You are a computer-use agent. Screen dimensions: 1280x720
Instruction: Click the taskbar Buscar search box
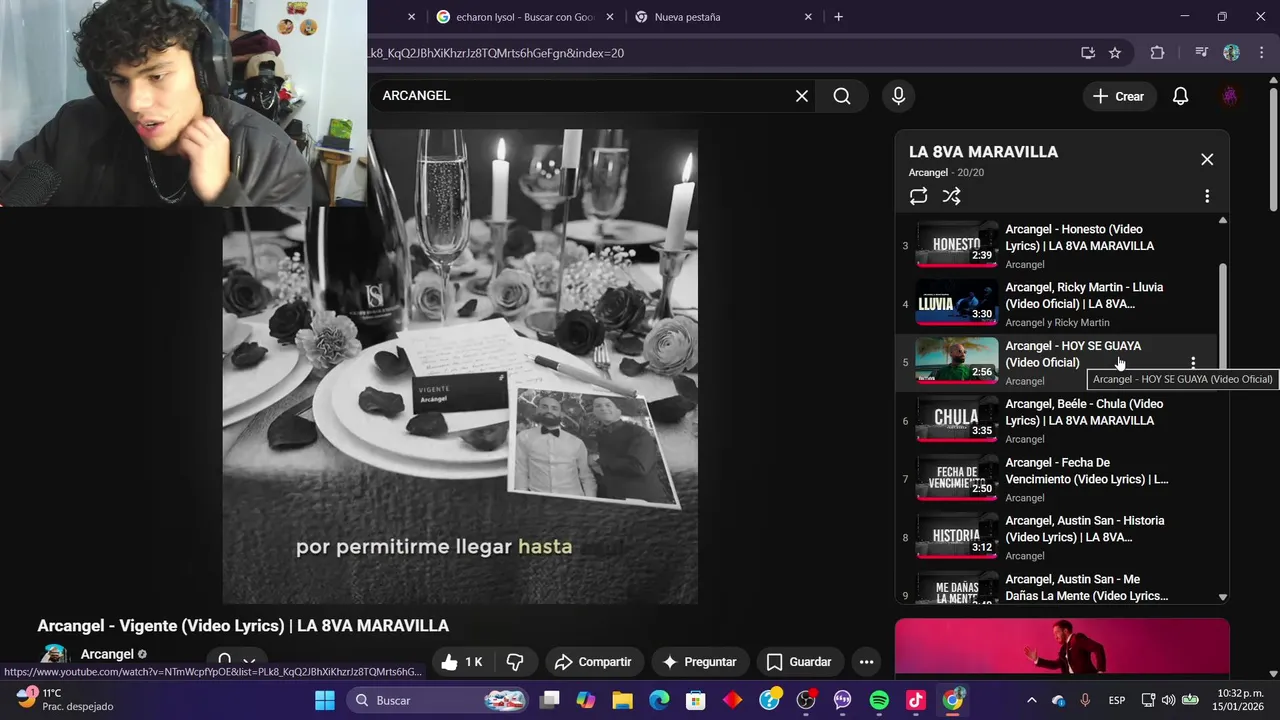coord(437,700)
